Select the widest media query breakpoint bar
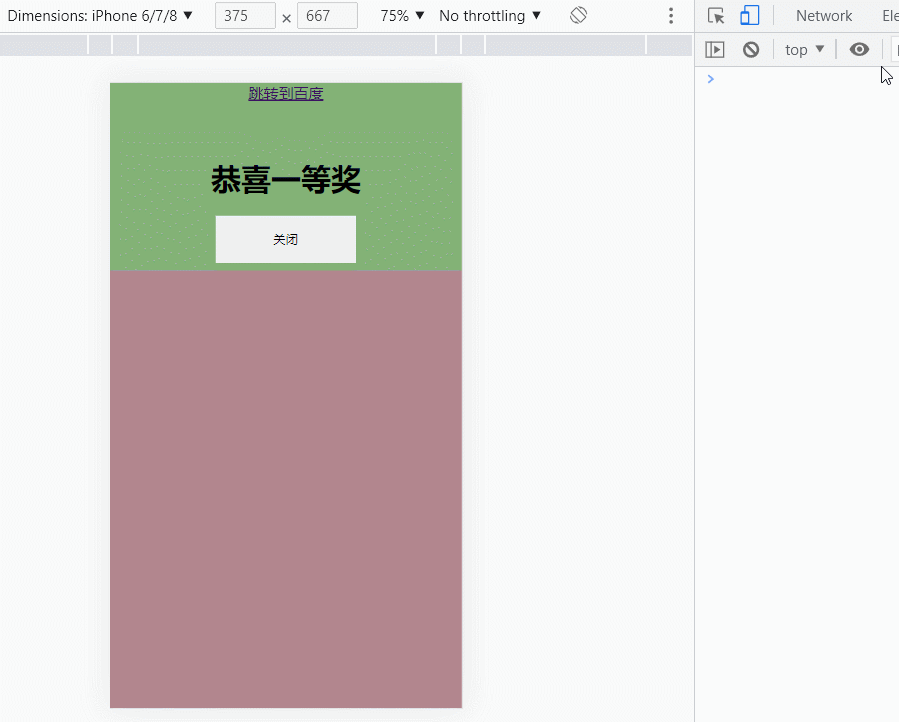 coord(287,45)
